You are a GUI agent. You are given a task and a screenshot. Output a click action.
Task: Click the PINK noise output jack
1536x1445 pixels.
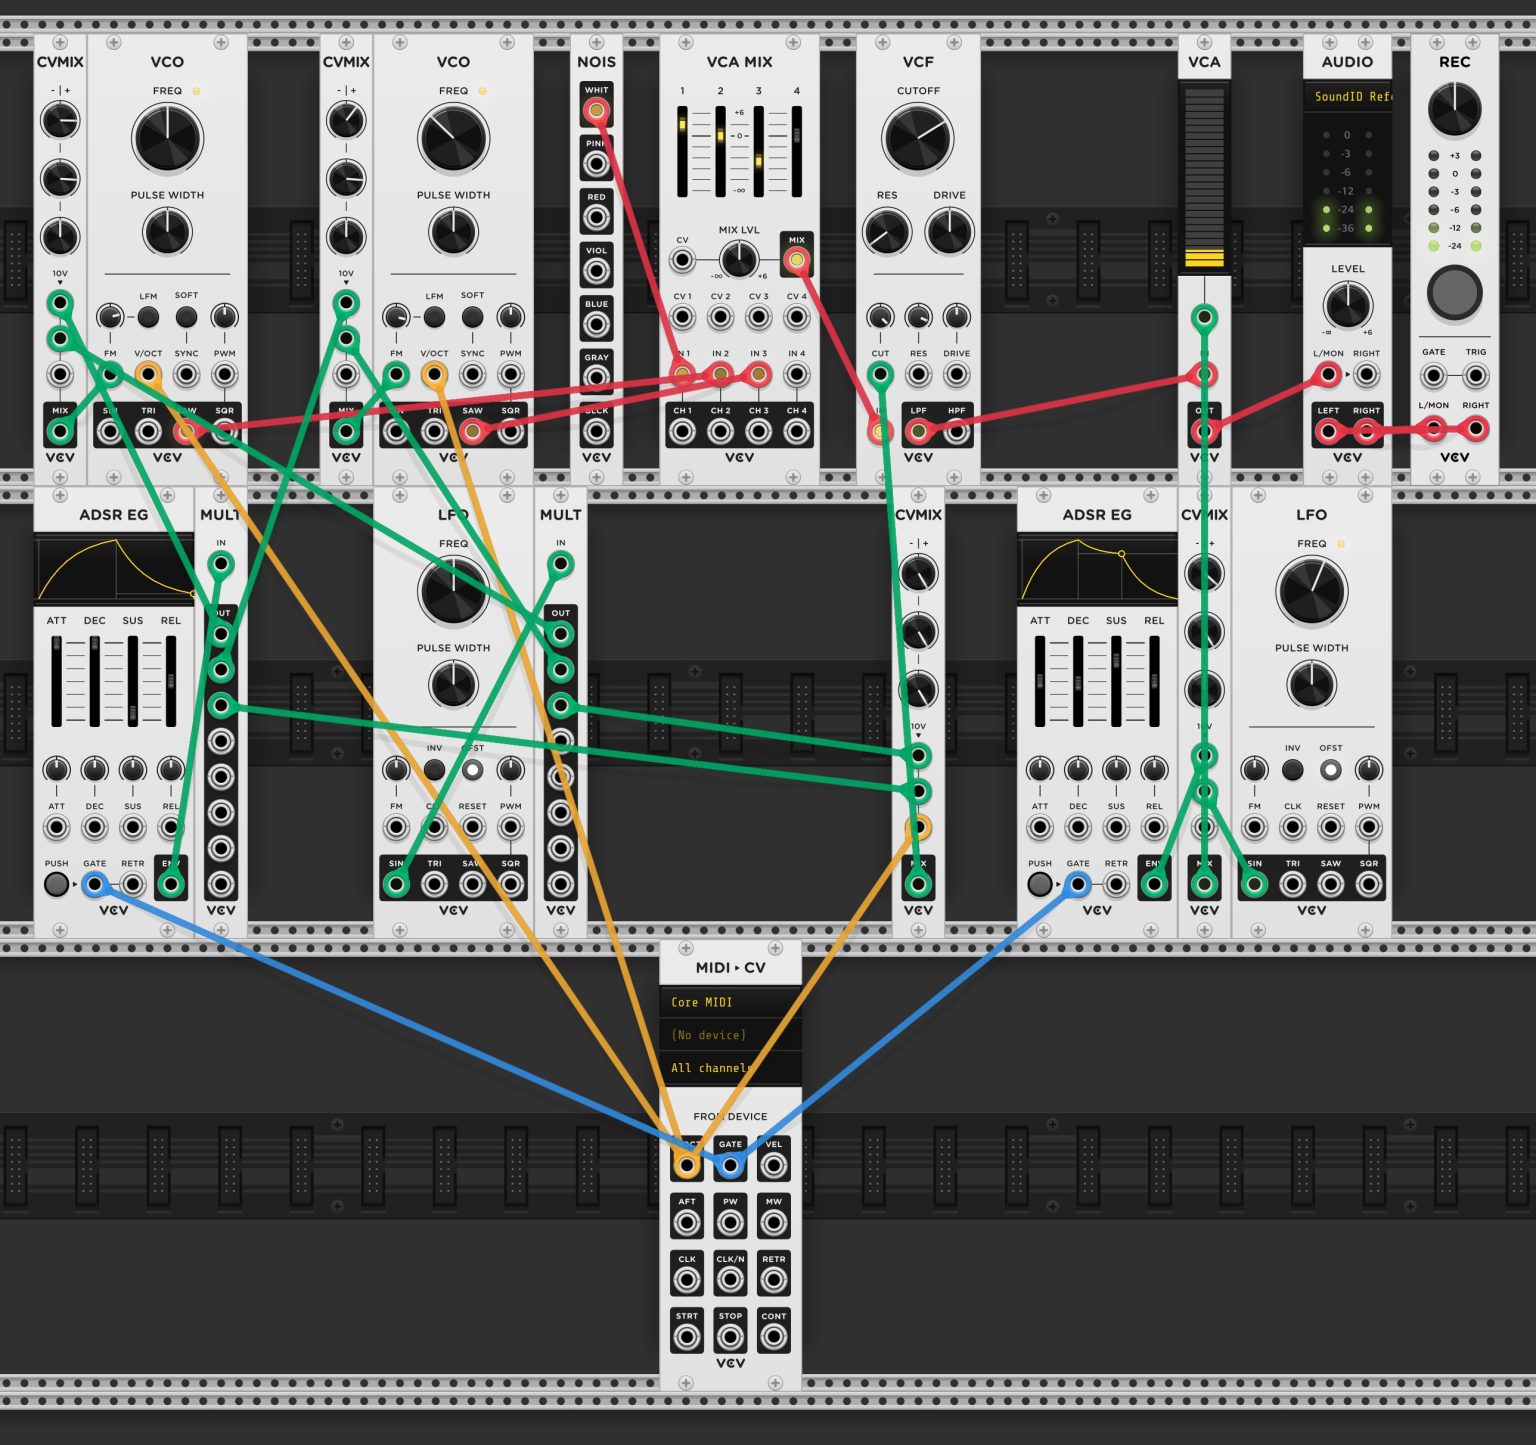pyautogui.click(x=596, y=163)
